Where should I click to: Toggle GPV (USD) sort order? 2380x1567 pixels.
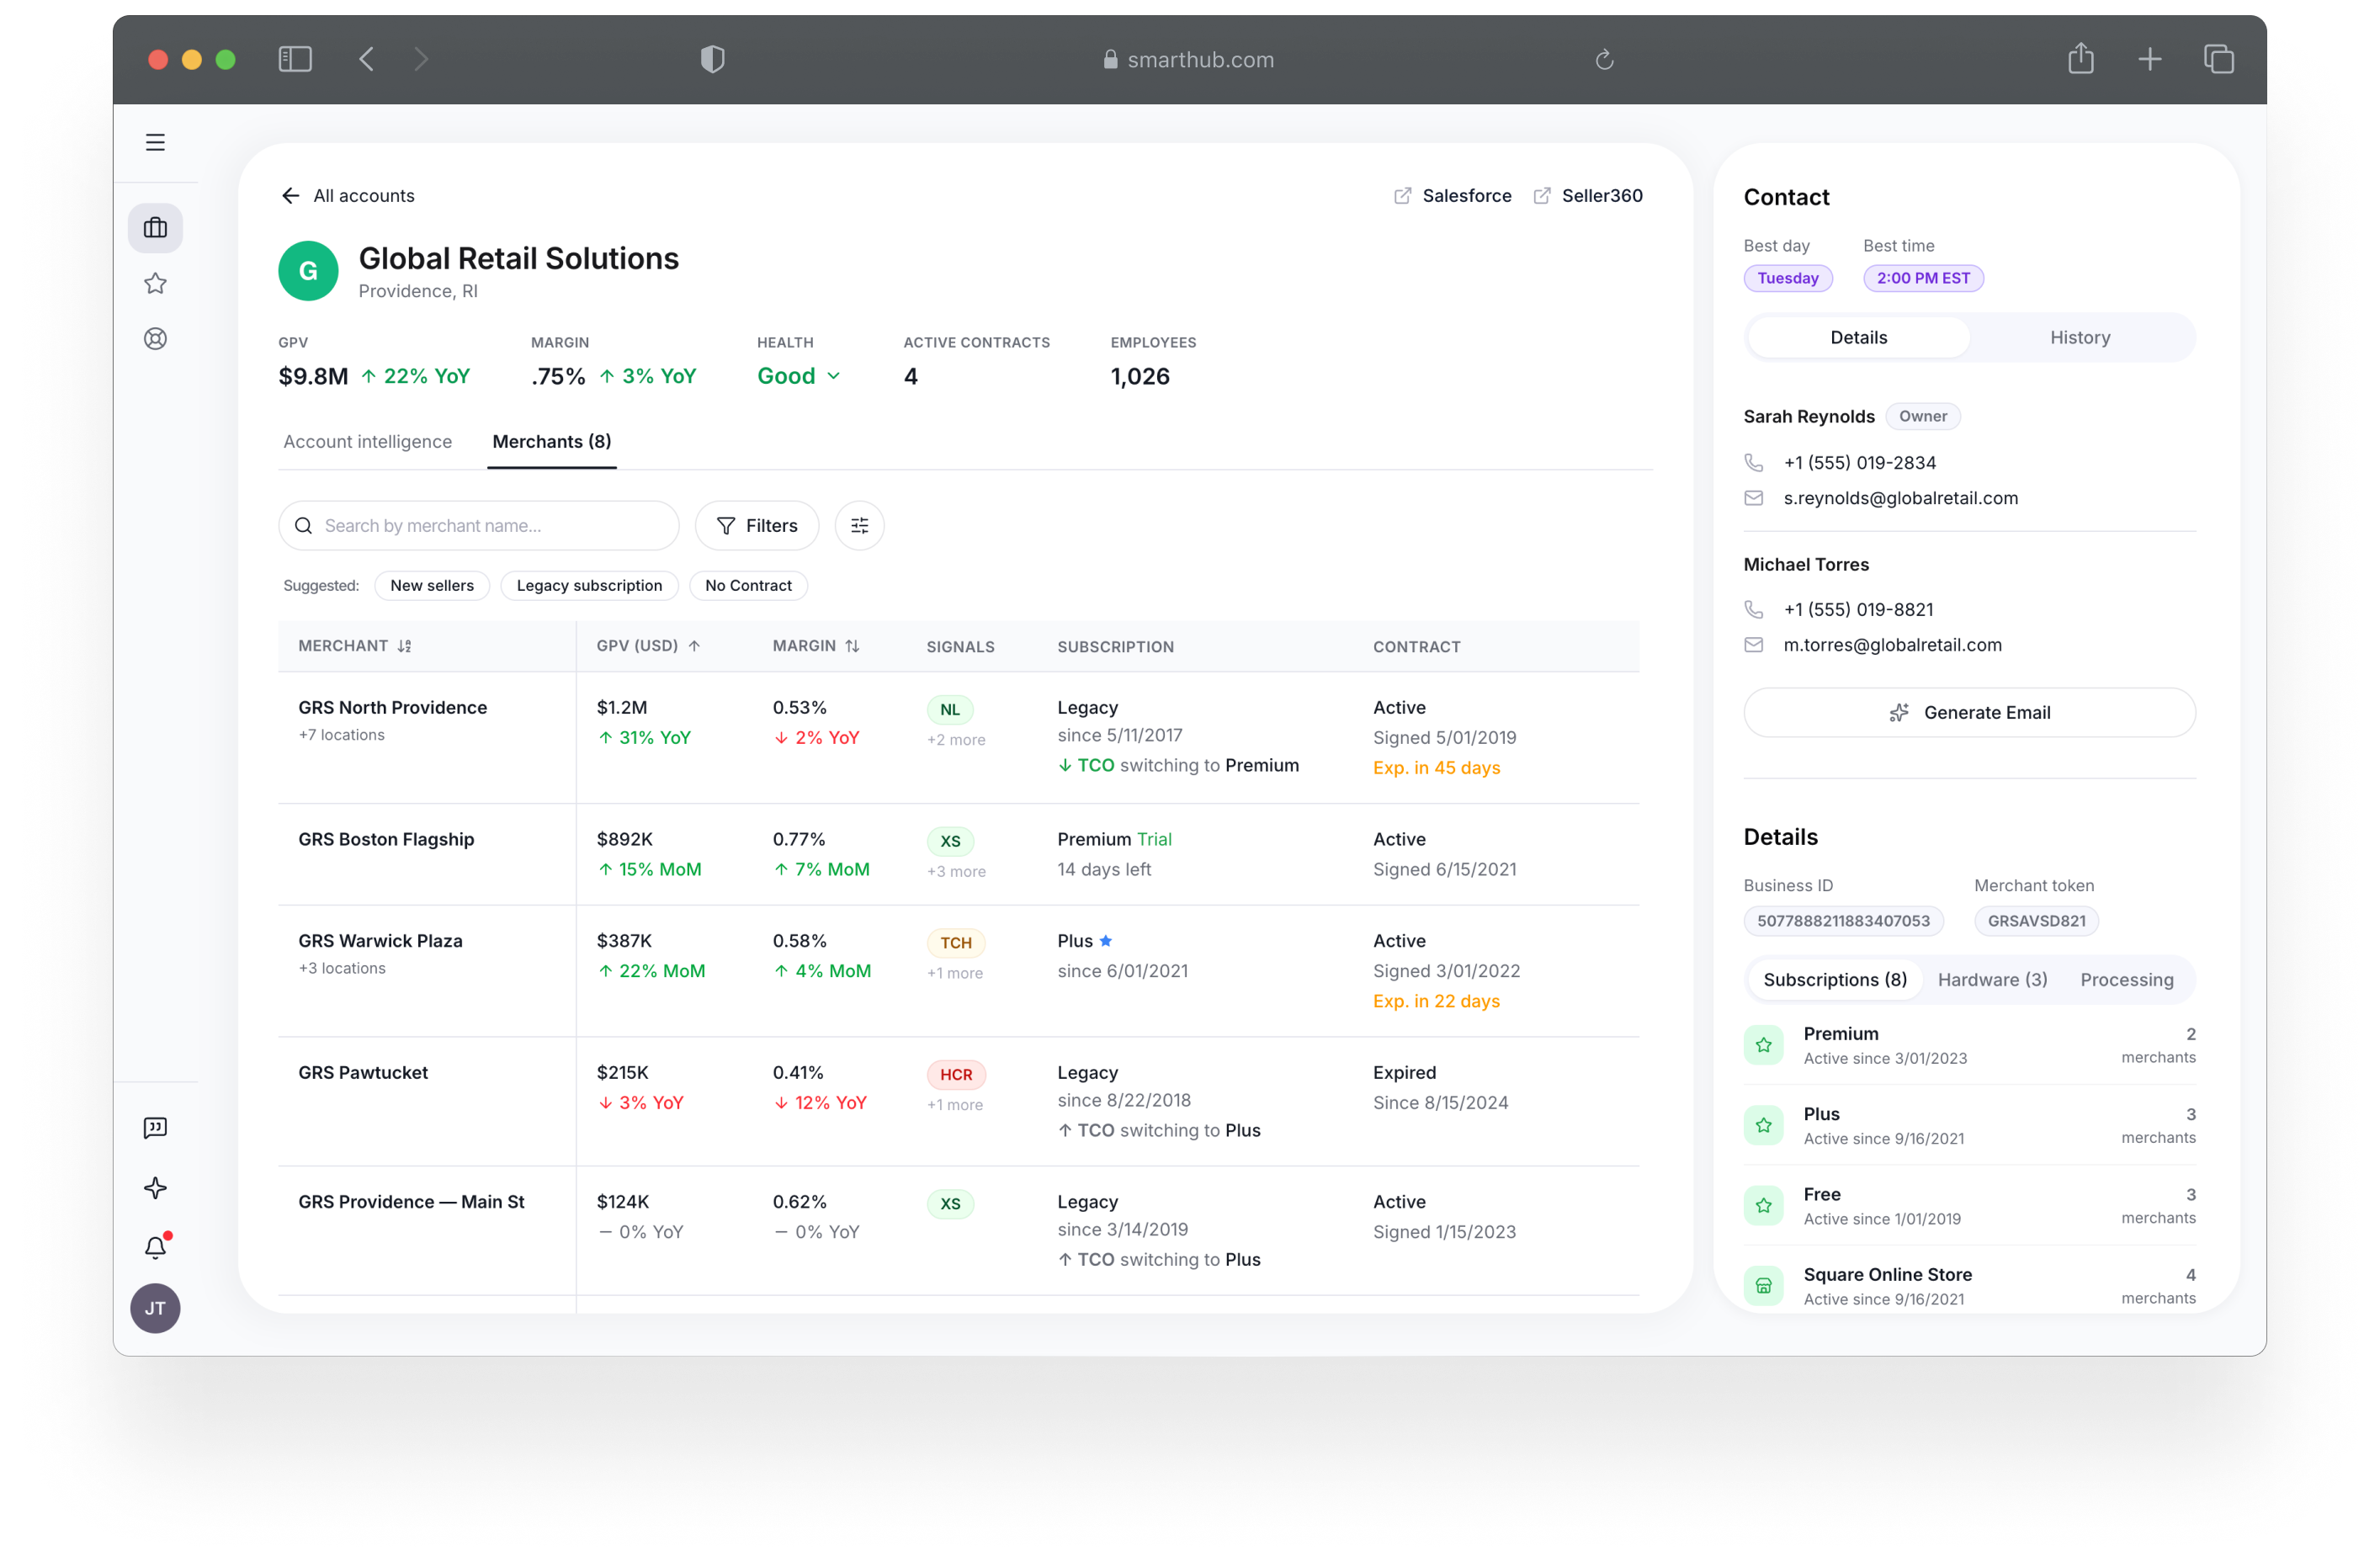(x=697, y=645)
